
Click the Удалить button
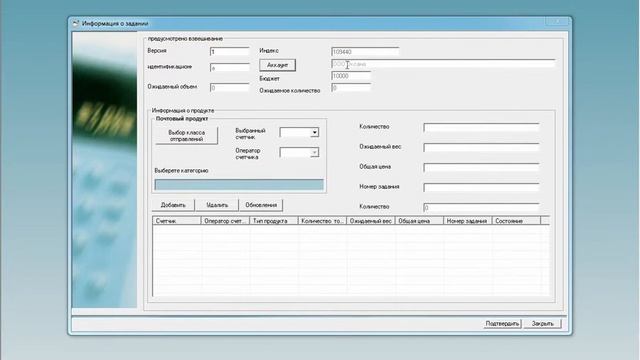click(217, 205)
